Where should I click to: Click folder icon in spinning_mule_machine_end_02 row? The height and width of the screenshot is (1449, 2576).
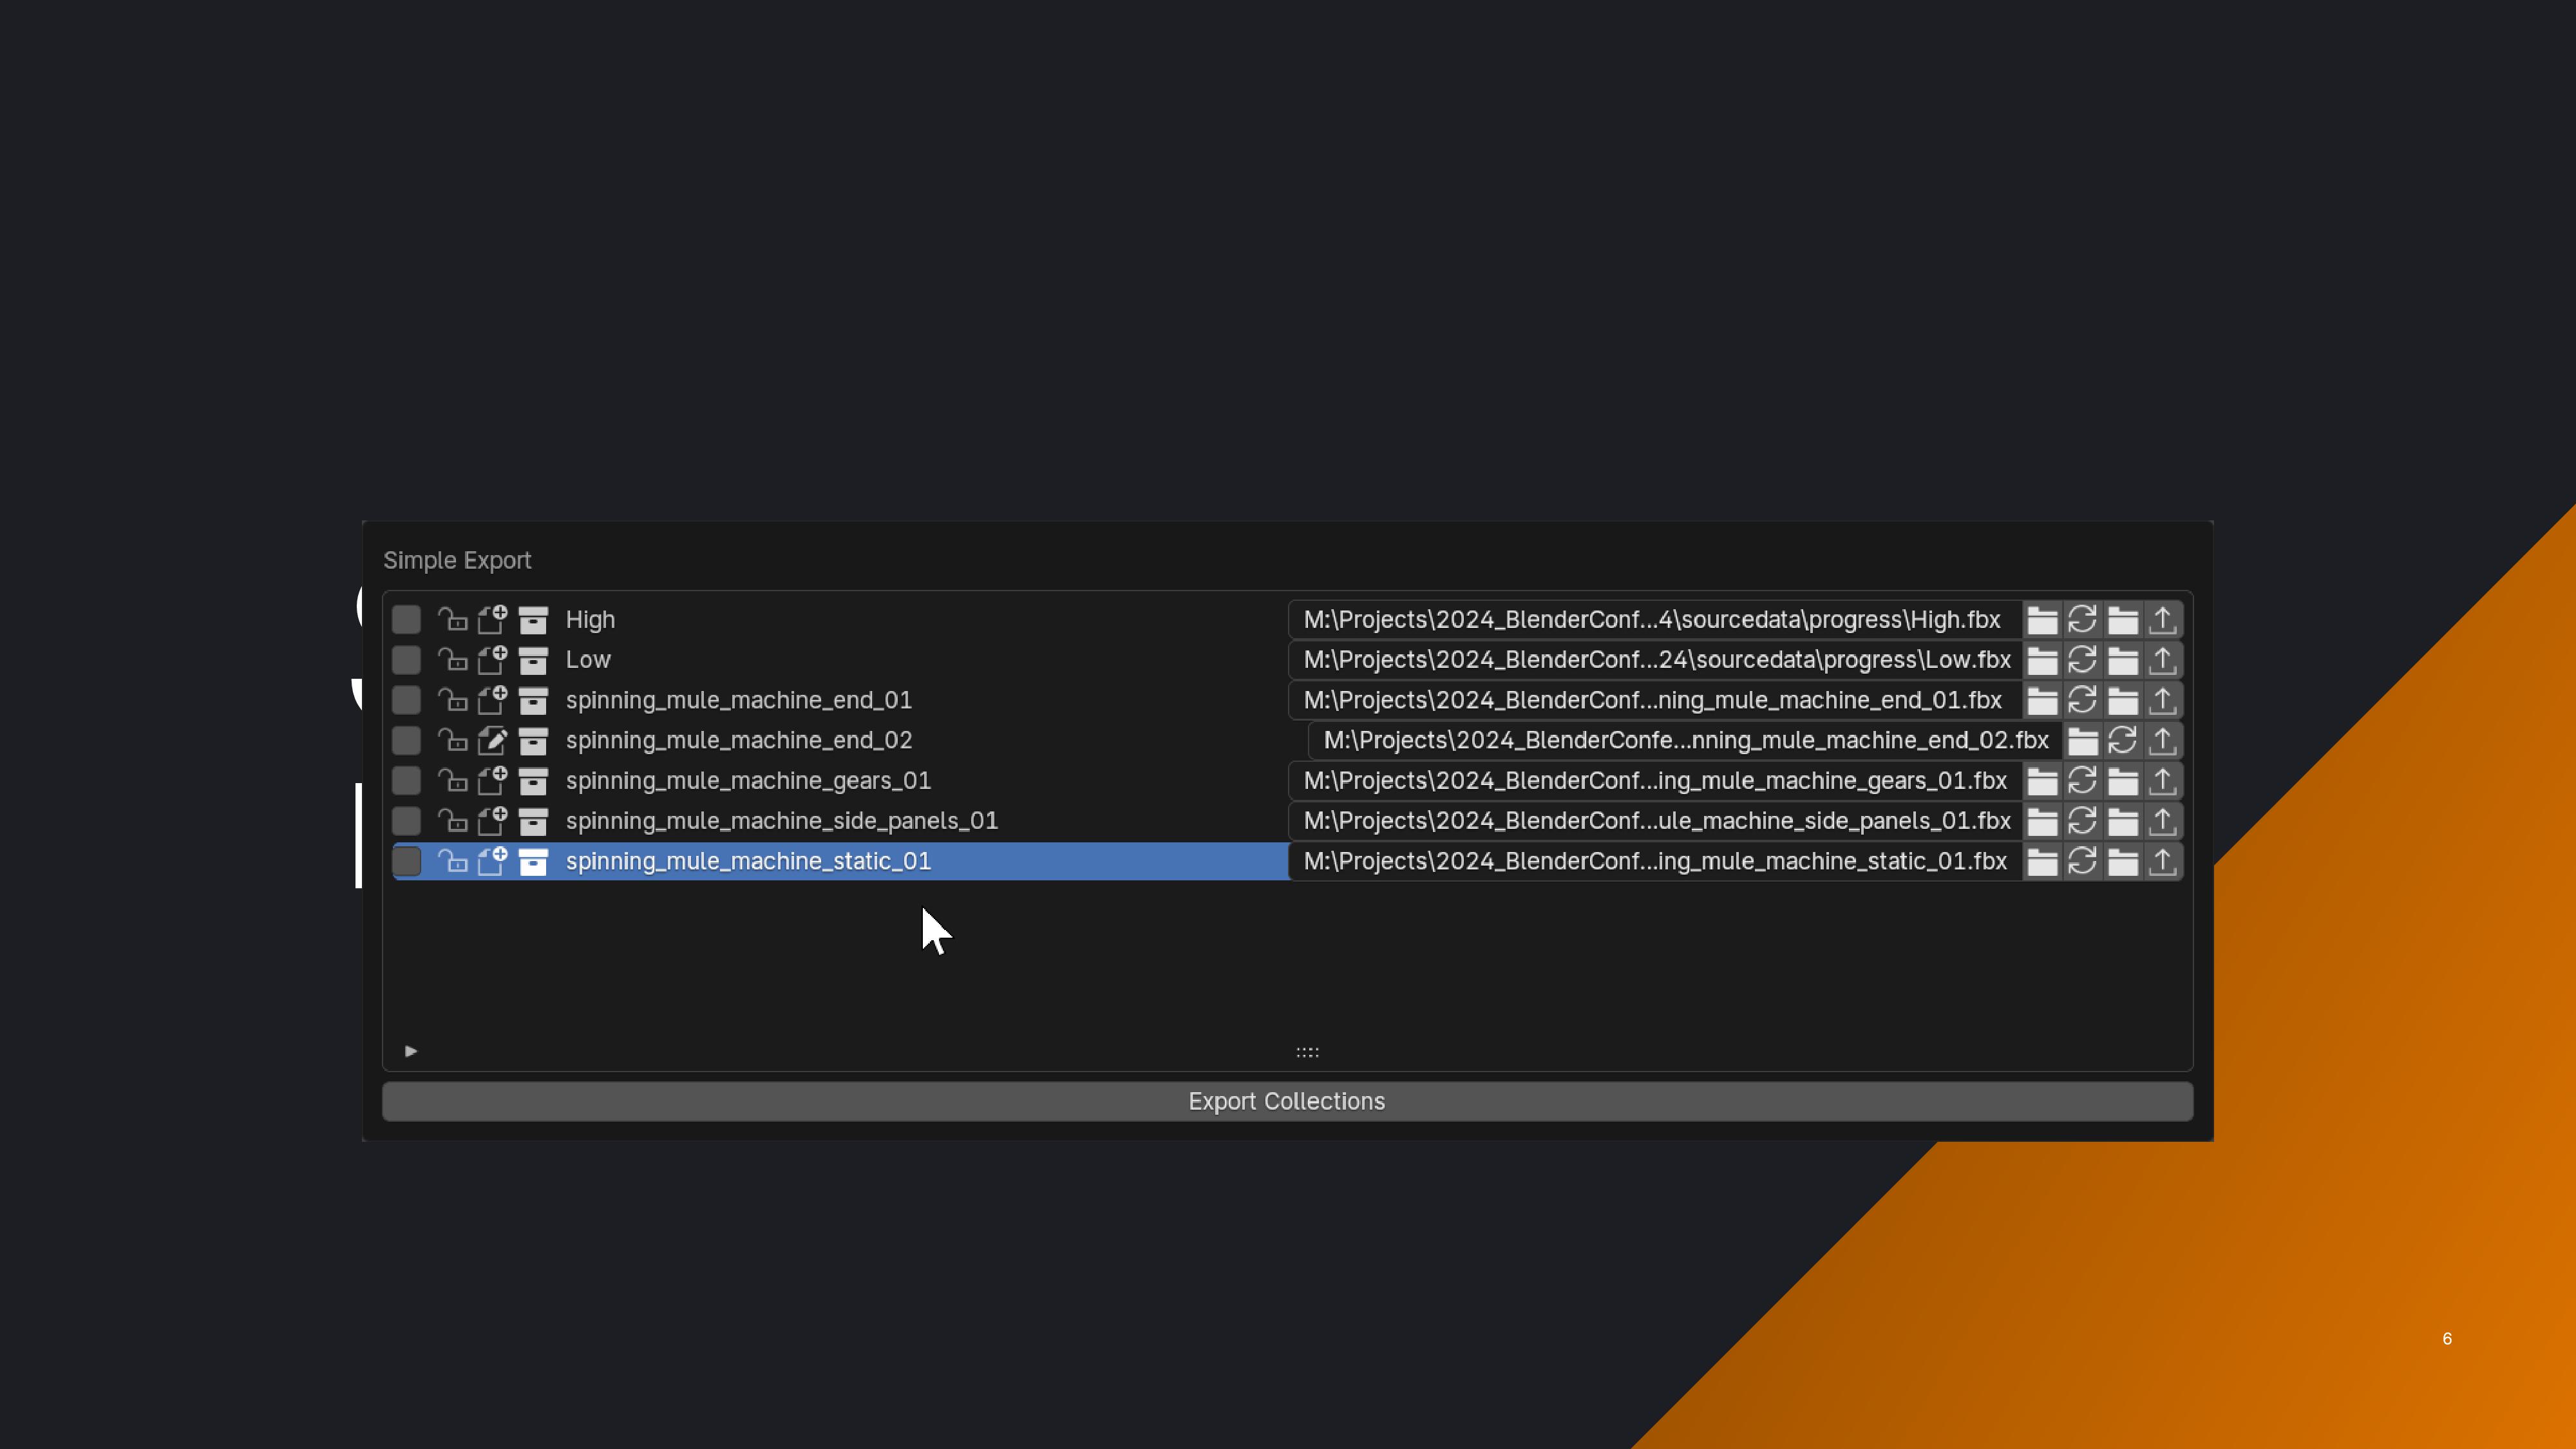(x=2082, y=741)
